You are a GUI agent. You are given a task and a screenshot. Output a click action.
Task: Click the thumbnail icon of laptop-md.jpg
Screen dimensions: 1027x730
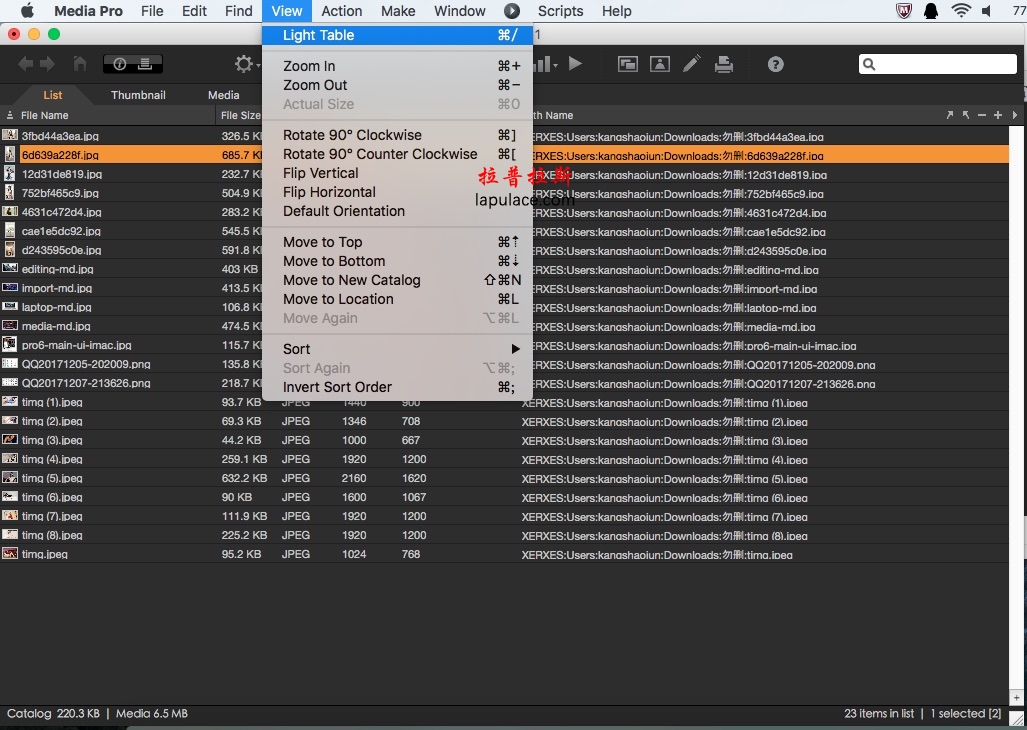(x=10, y=306)
